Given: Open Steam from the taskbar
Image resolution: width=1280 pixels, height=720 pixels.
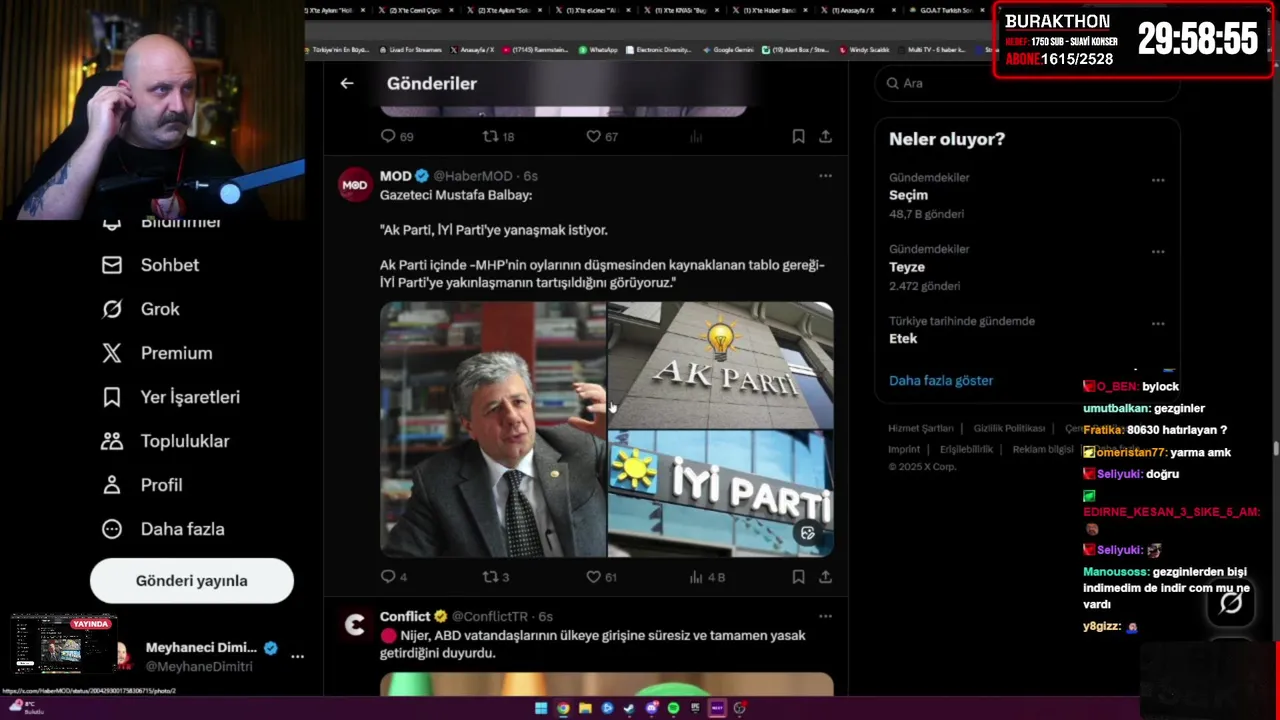Looking at the screenshot, I should [629, 708].
